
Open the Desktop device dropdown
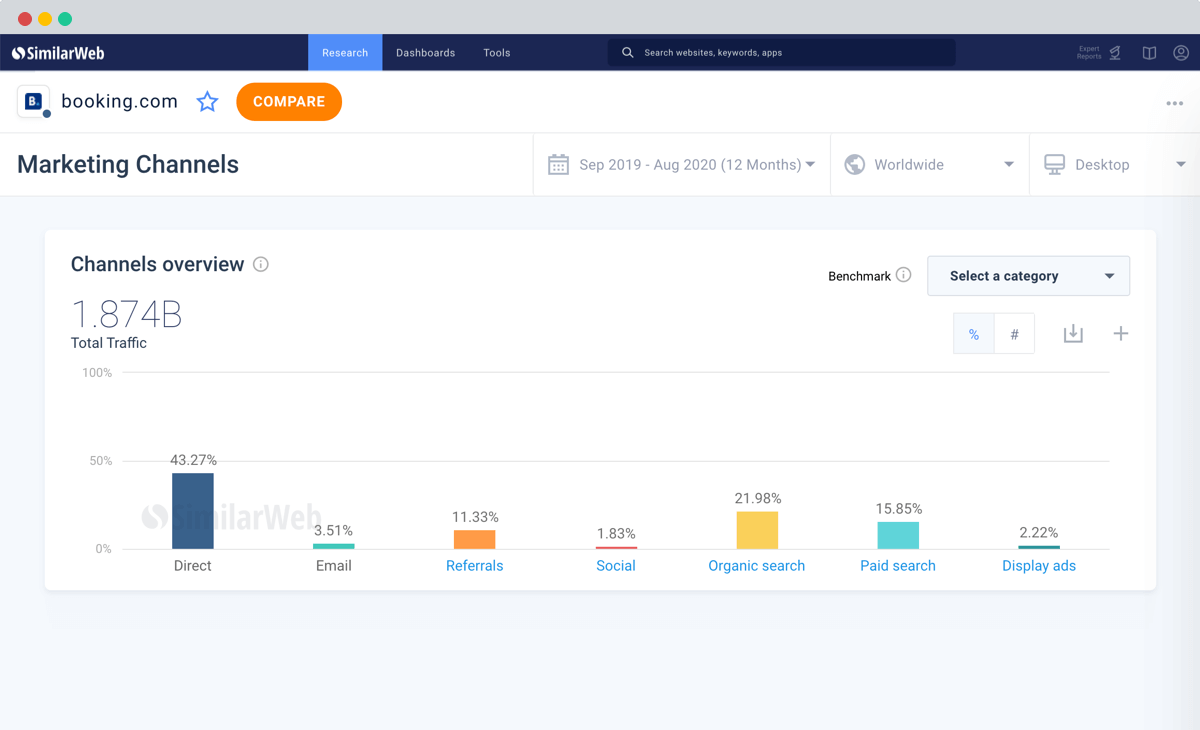(x=1114, y=165)
